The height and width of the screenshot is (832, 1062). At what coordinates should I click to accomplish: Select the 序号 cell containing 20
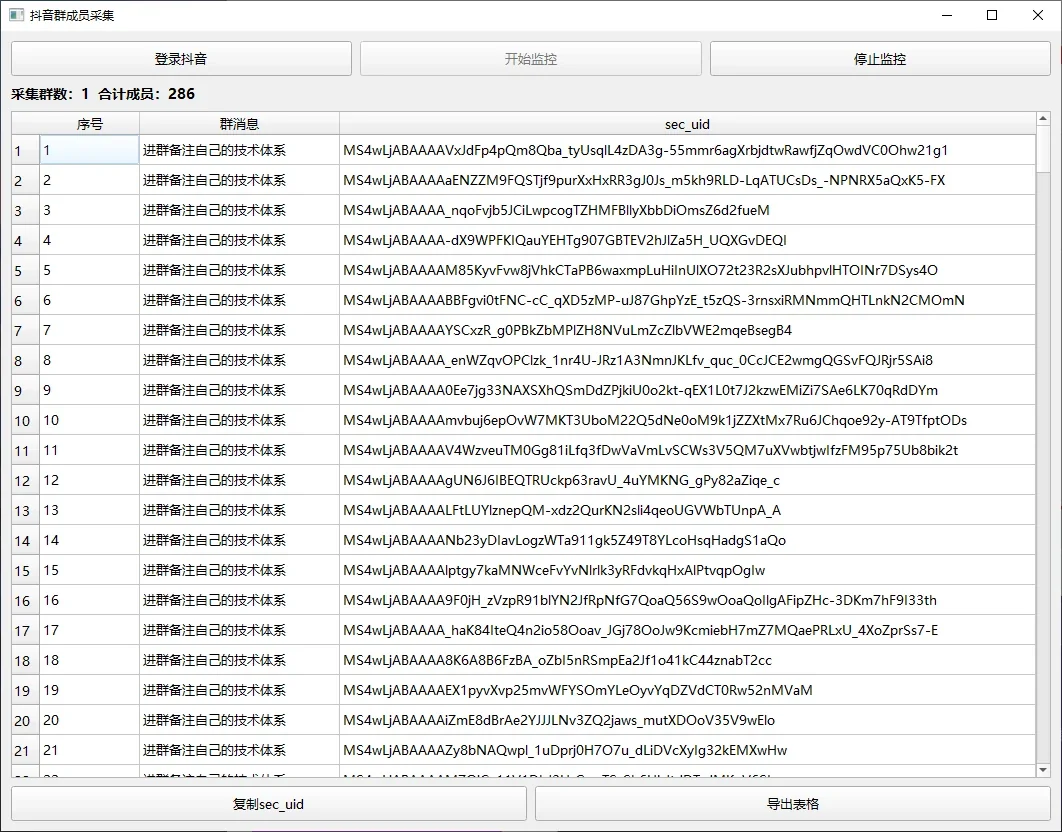[89, 720]
